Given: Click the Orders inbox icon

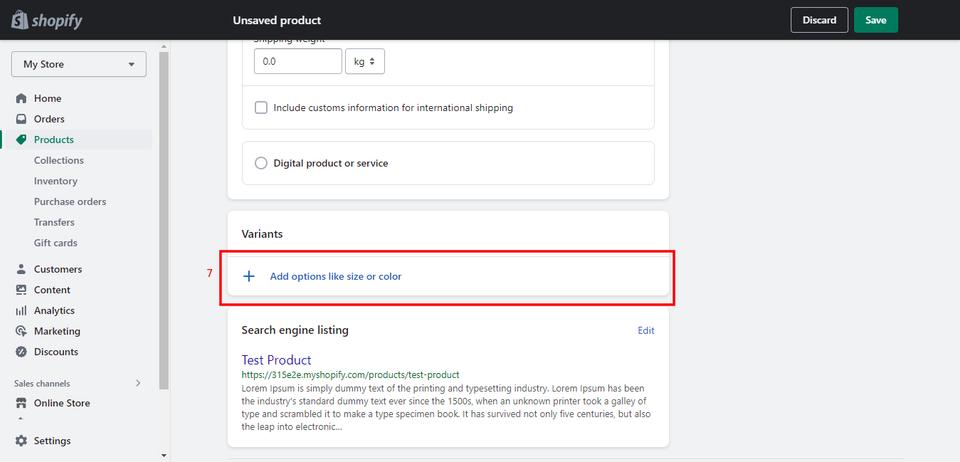Looking at the screenshot, I should pos(21,119).
